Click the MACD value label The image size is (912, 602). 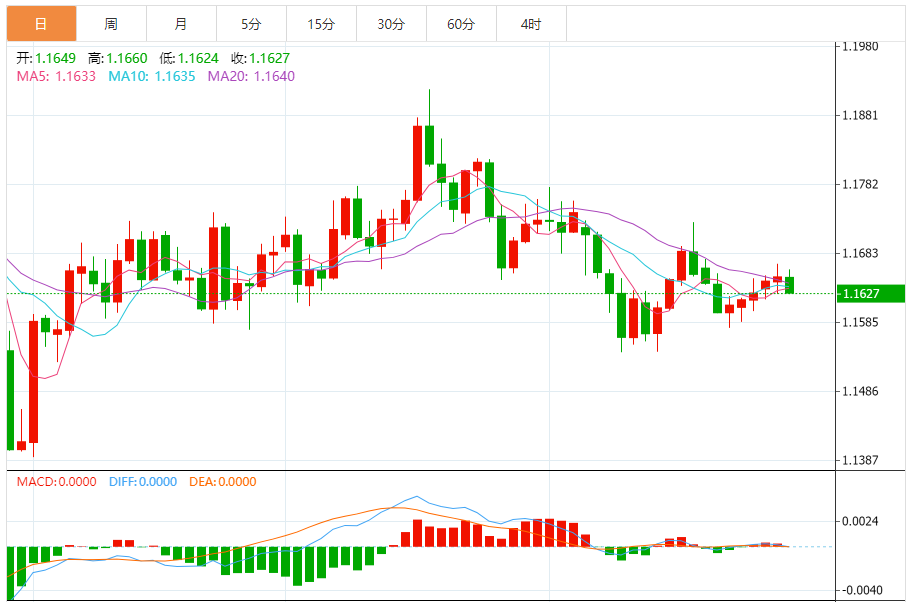pyautogui.click(x=56, y=481)
